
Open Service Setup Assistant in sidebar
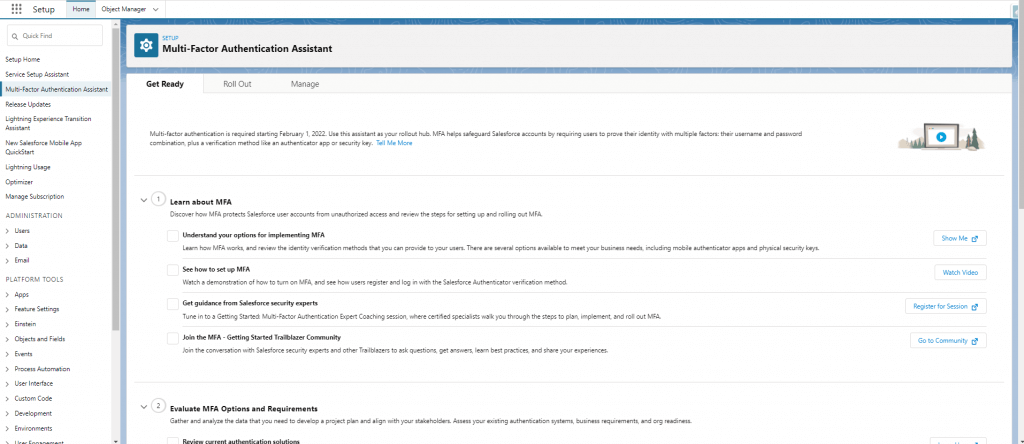[x=37, y=74]
